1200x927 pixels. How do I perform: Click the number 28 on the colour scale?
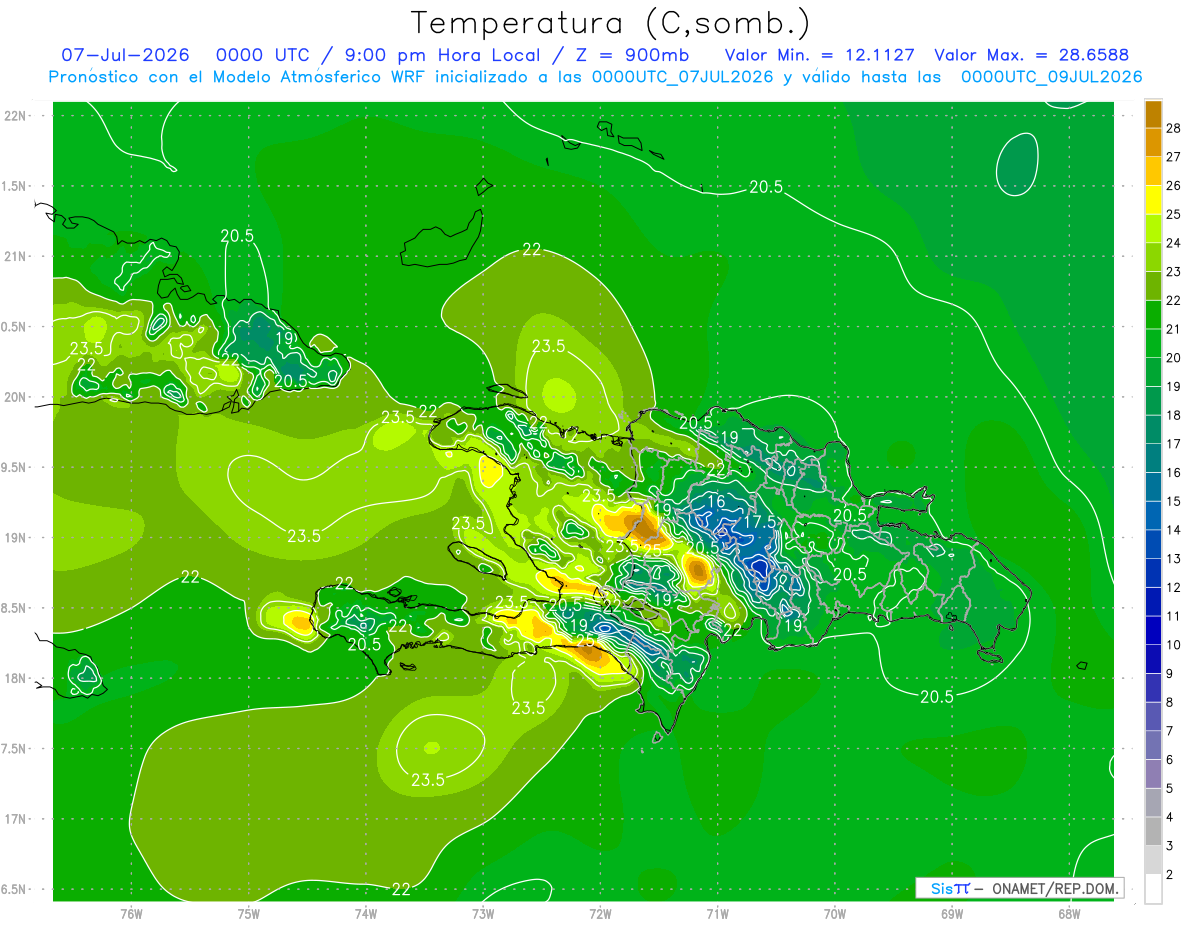click(x=1174, y=128)
